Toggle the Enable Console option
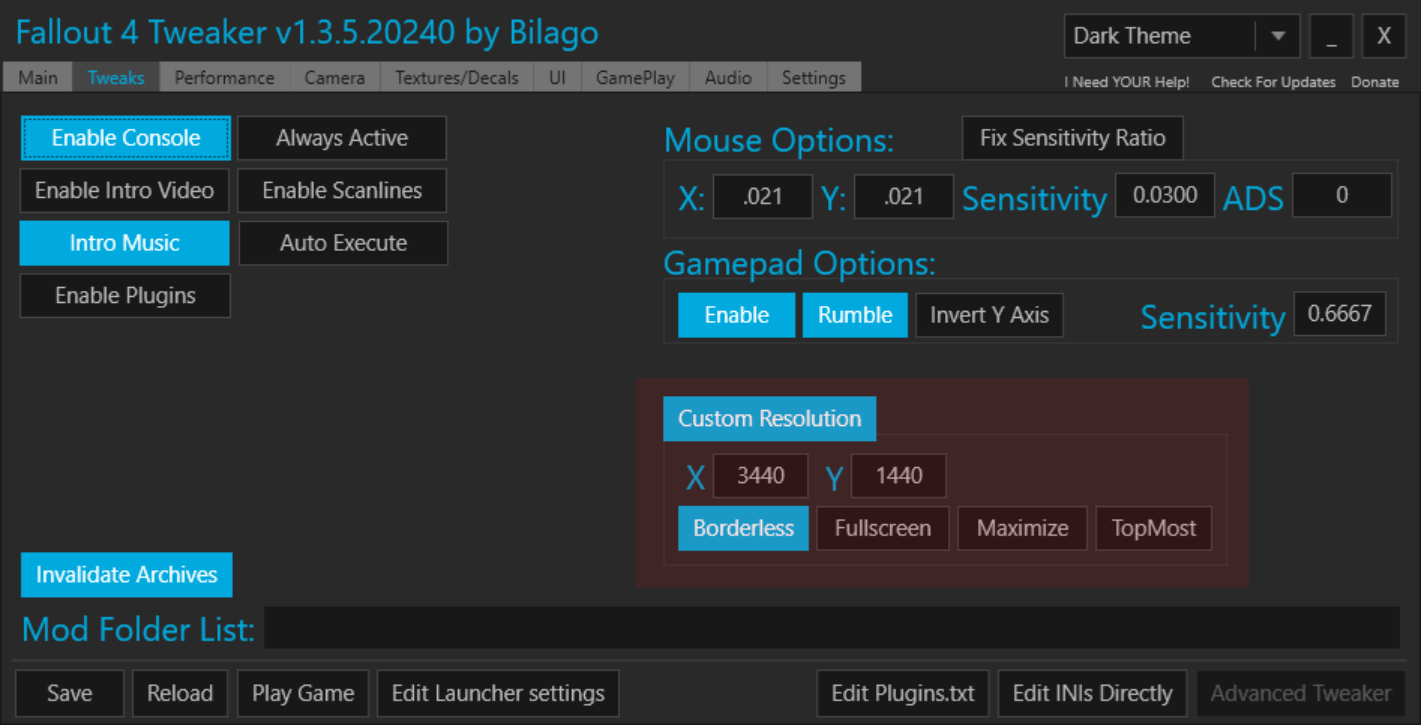This screenshot has height=725, width=1421. coord(126,138)
